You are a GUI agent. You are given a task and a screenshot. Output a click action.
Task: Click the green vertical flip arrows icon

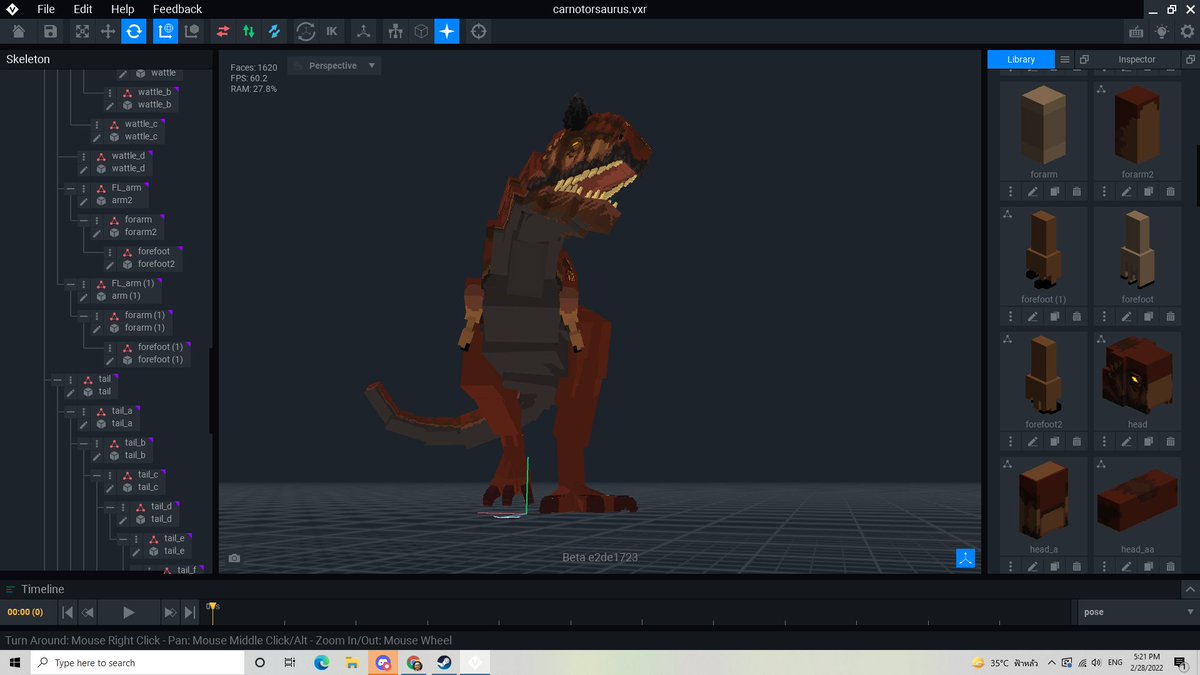[x=248, y=32]
